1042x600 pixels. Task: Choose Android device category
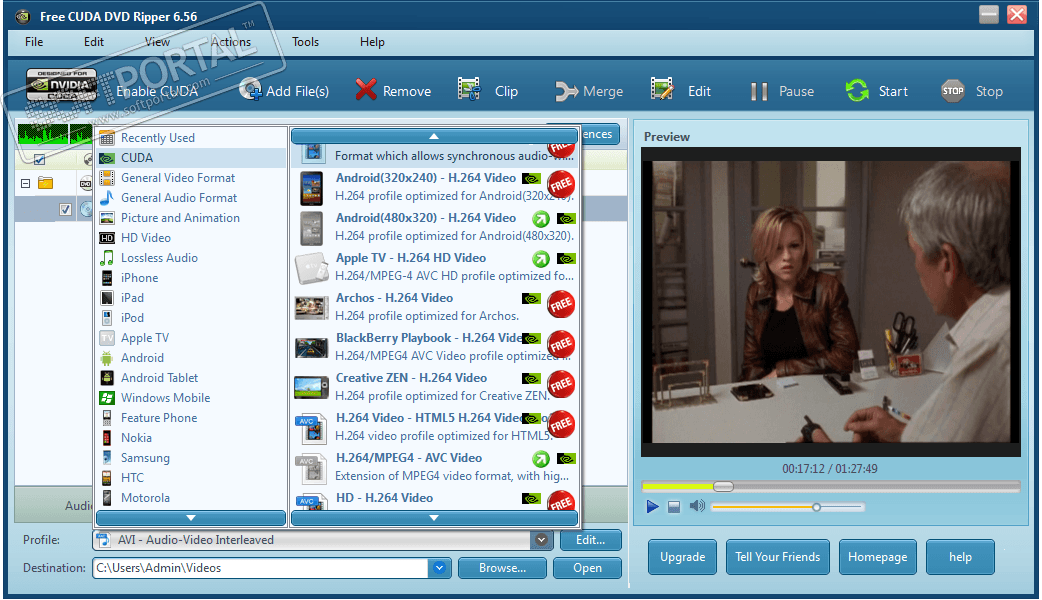coord(191,357)
